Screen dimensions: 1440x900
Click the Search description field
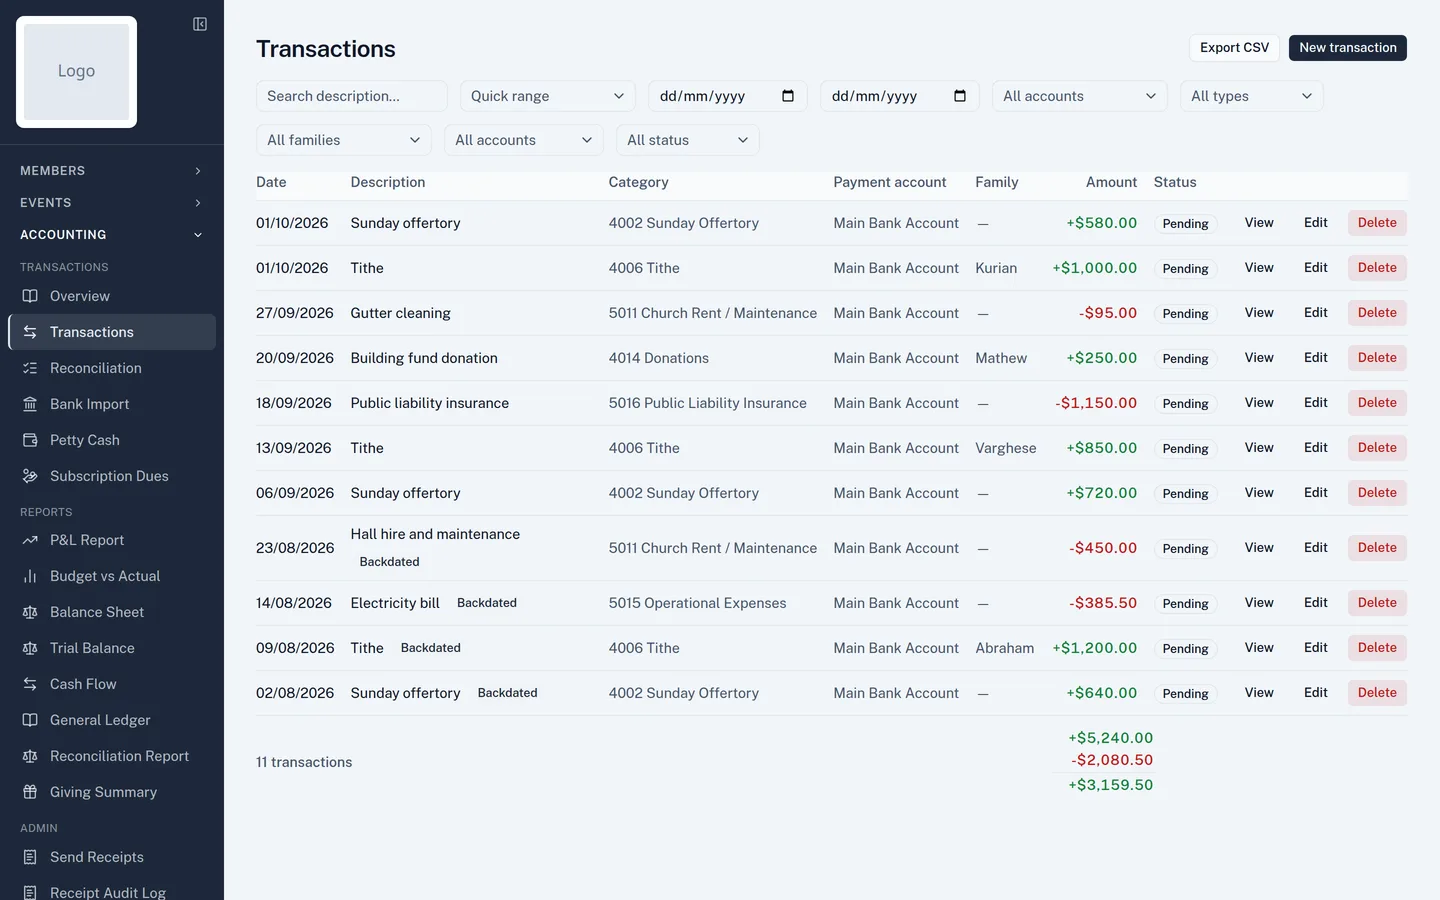coord(351,96)
